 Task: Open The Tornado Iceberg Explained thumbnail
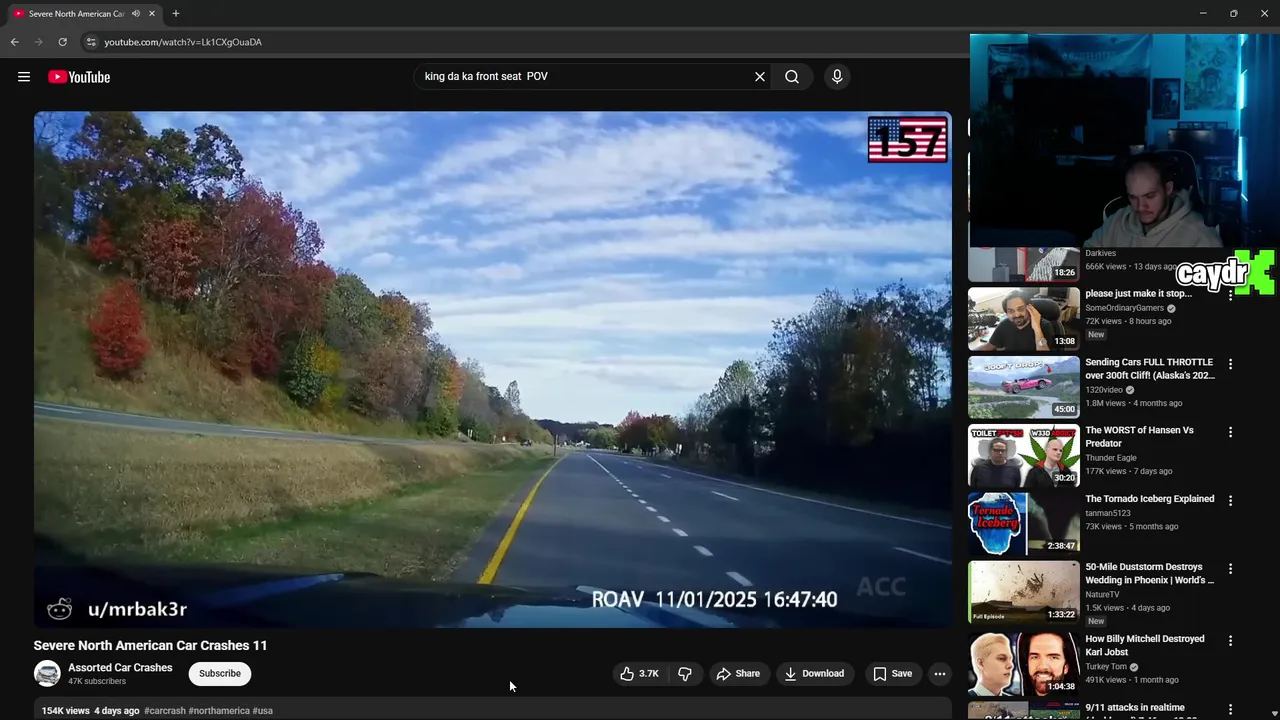[1024, 524]
